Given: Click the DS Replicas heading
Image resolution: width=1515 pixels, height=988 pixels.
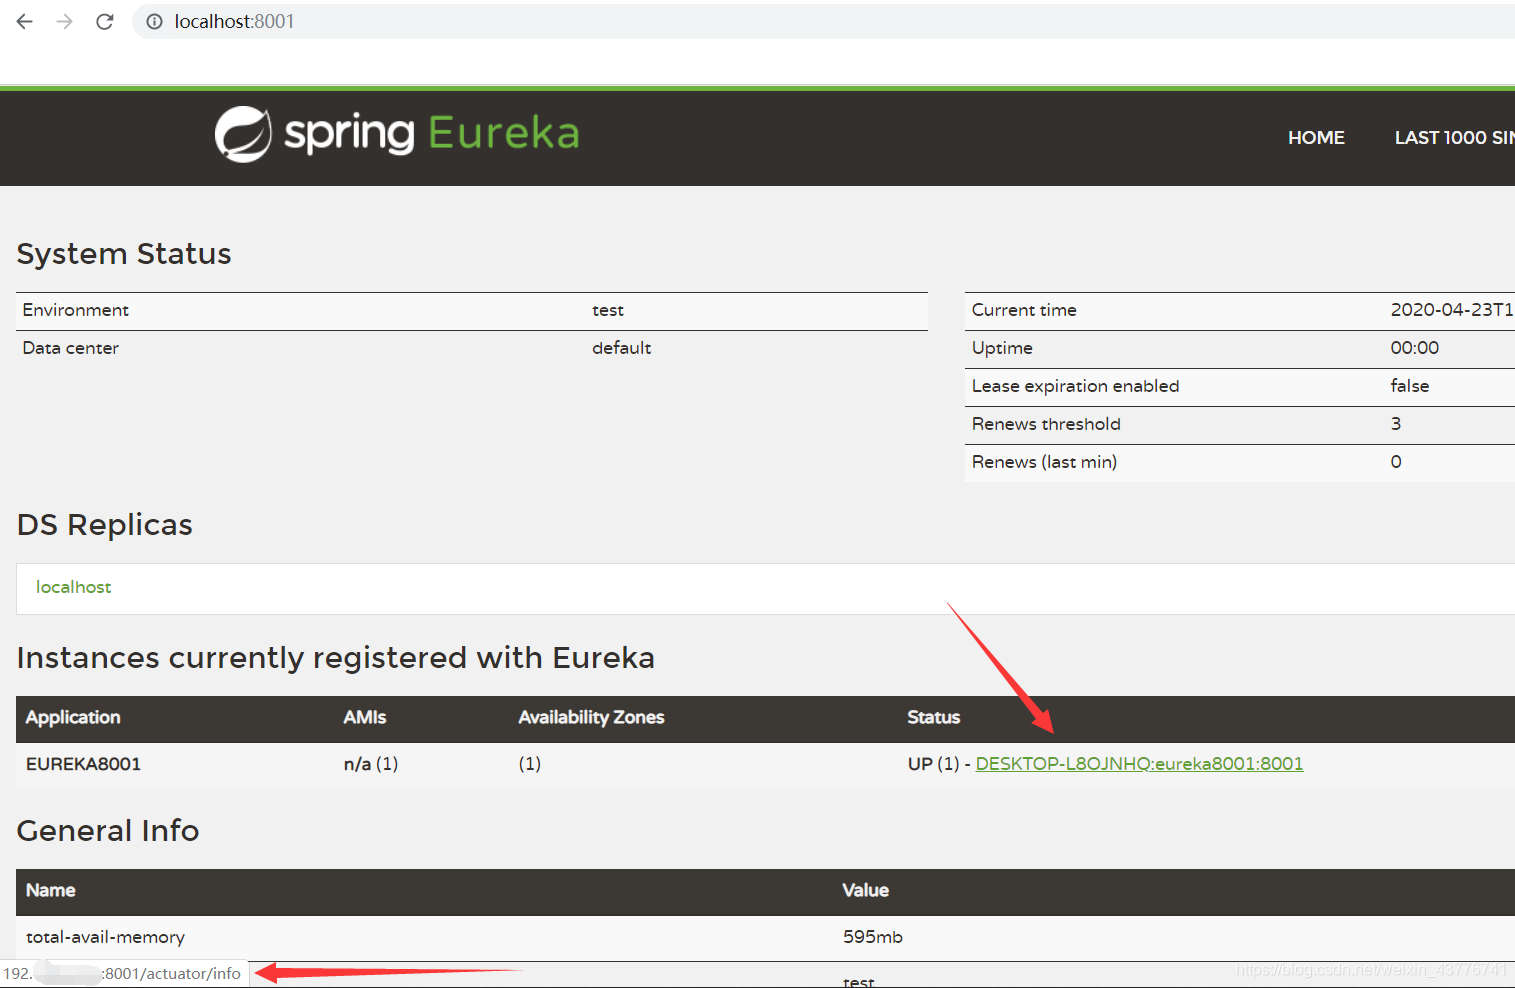Looking at the screenshot, I should click(105, 525).
